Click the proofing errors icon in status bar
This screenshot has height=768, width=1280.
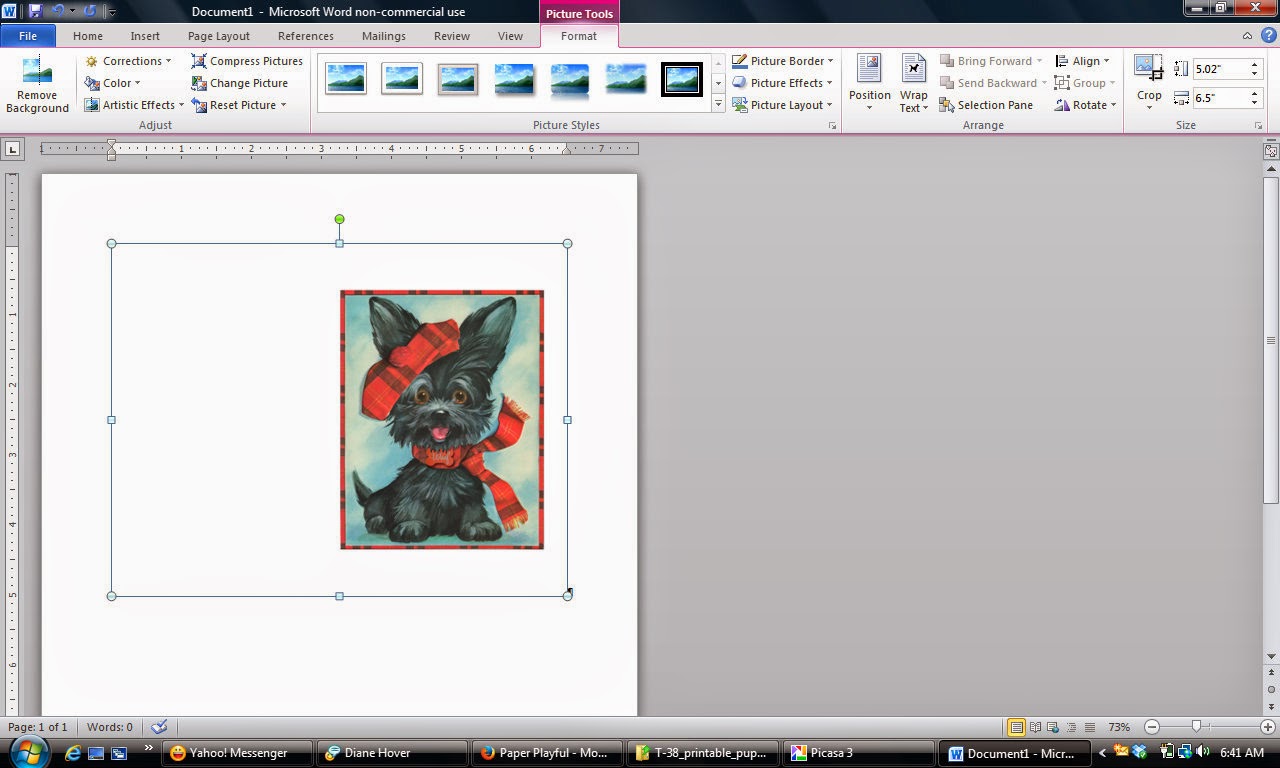(x=159, y=727)
